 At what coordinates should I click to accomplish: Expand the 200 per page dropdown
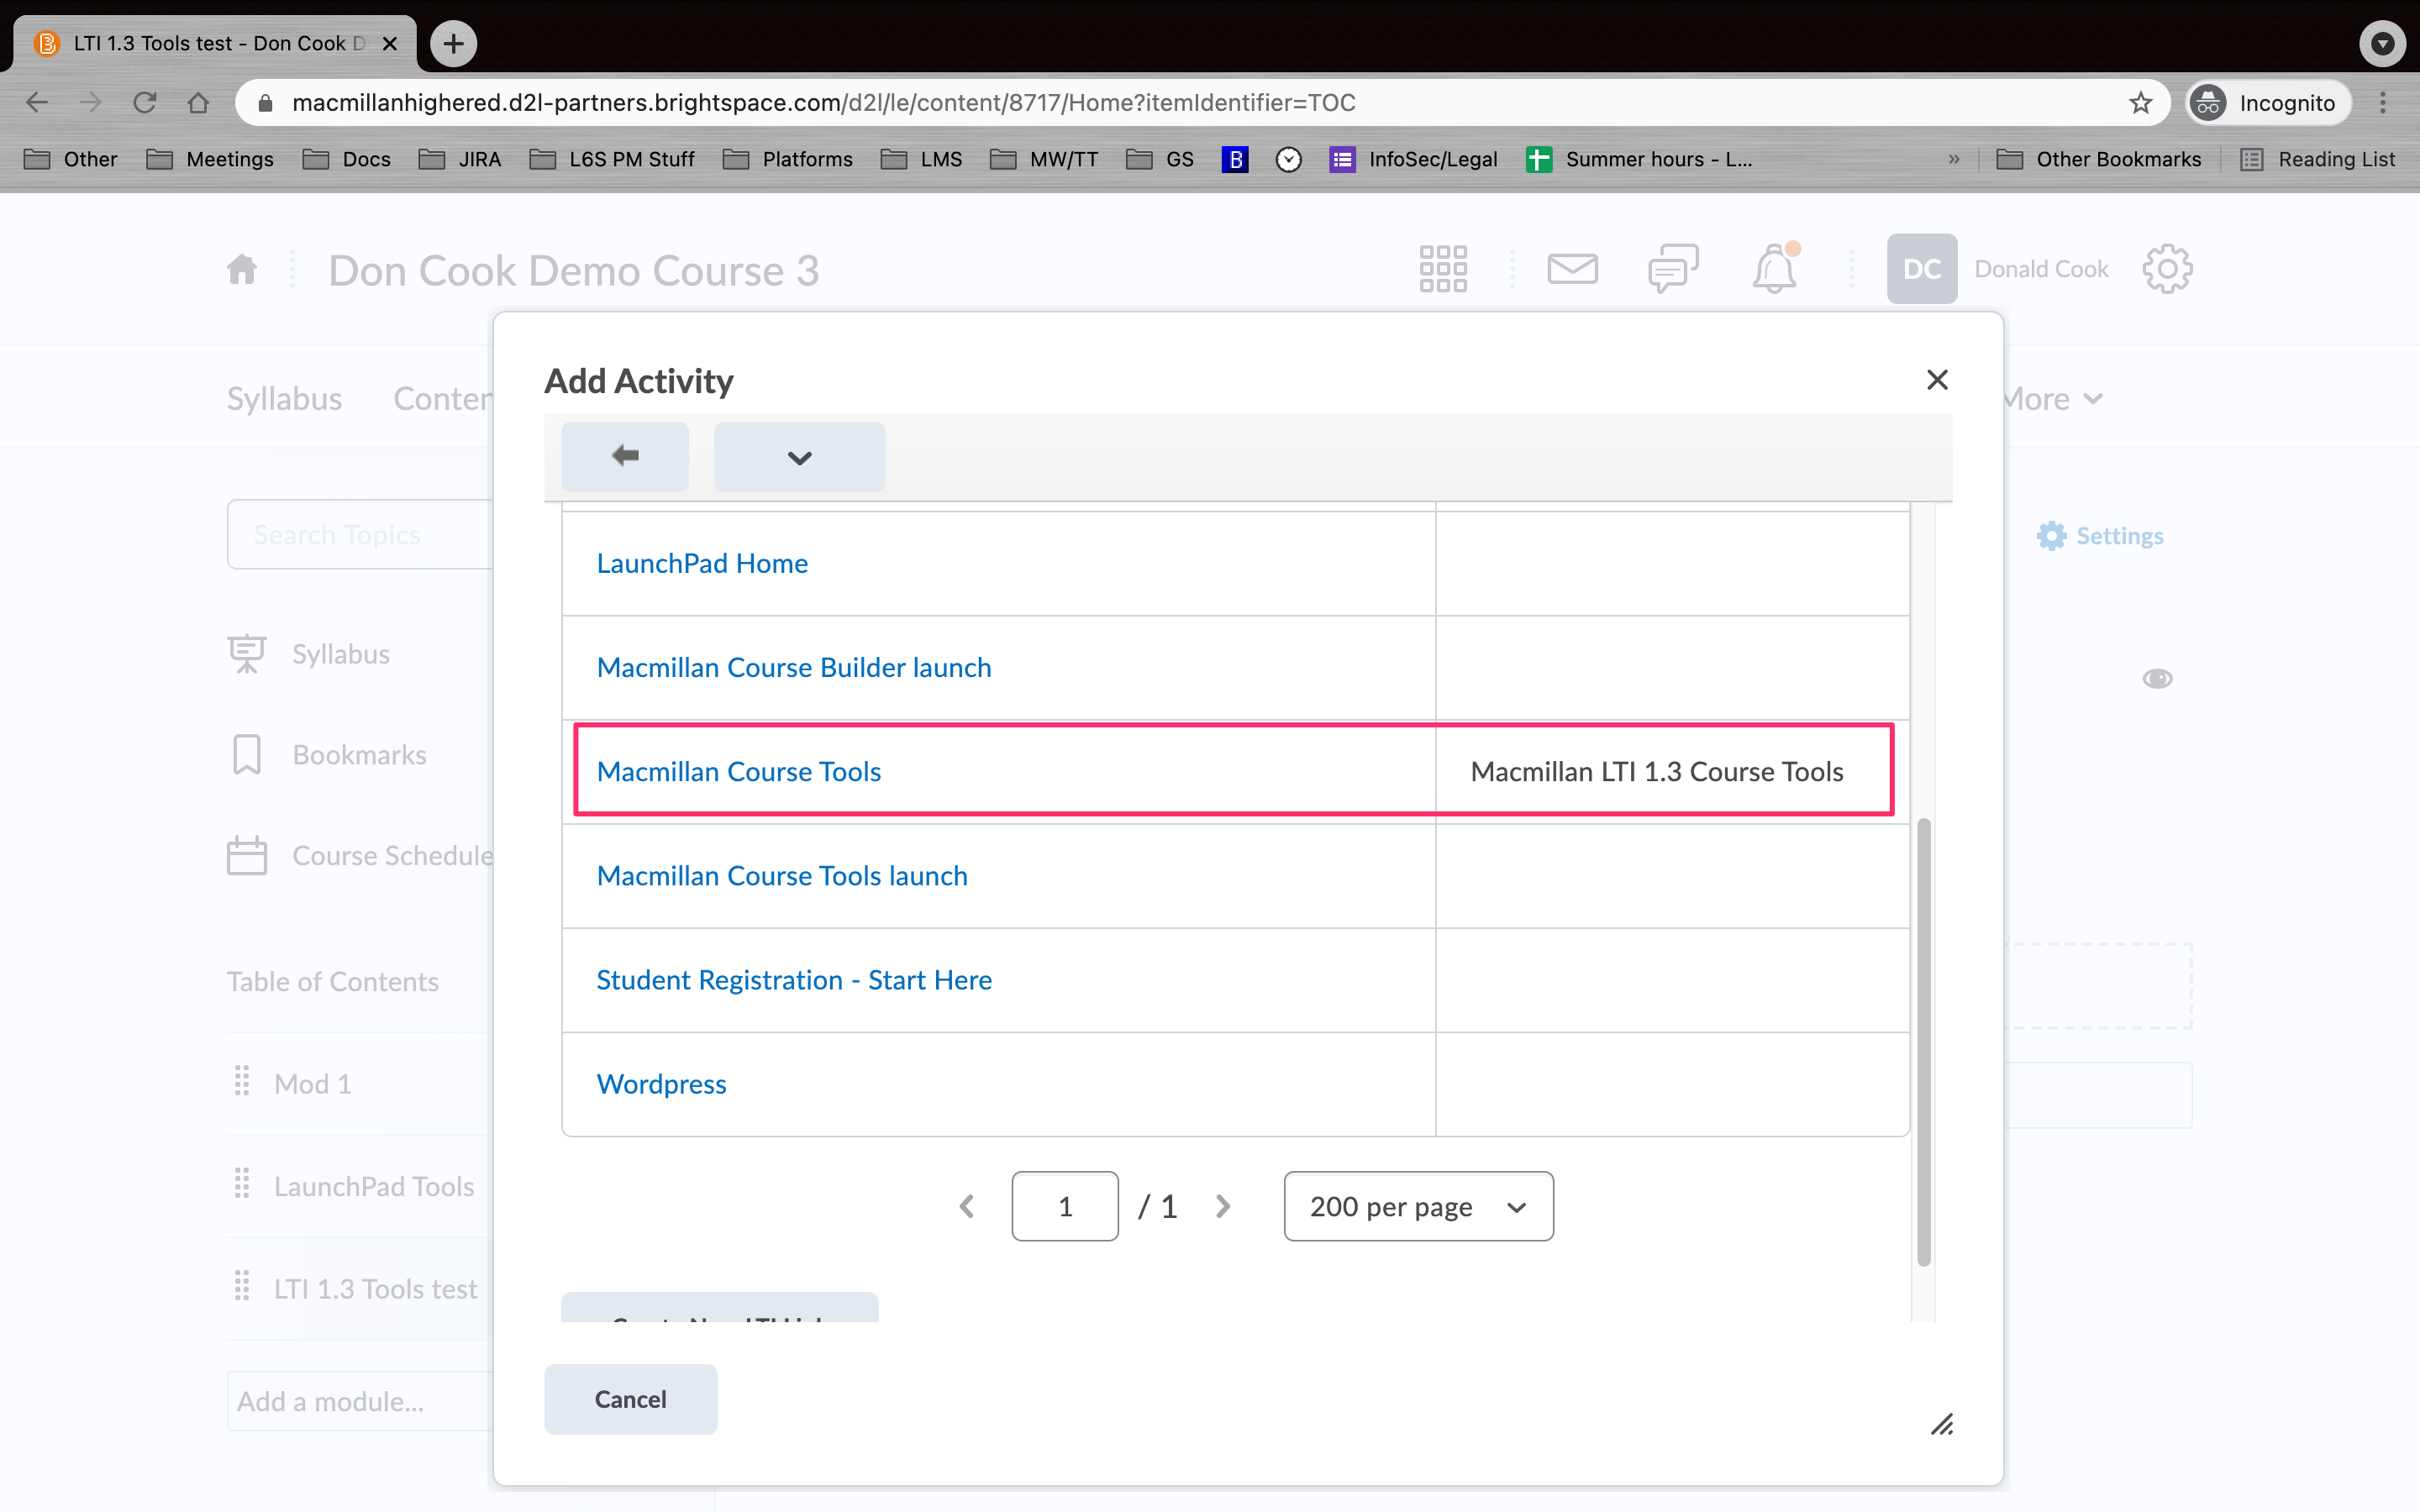[x=1417, y=1205]
